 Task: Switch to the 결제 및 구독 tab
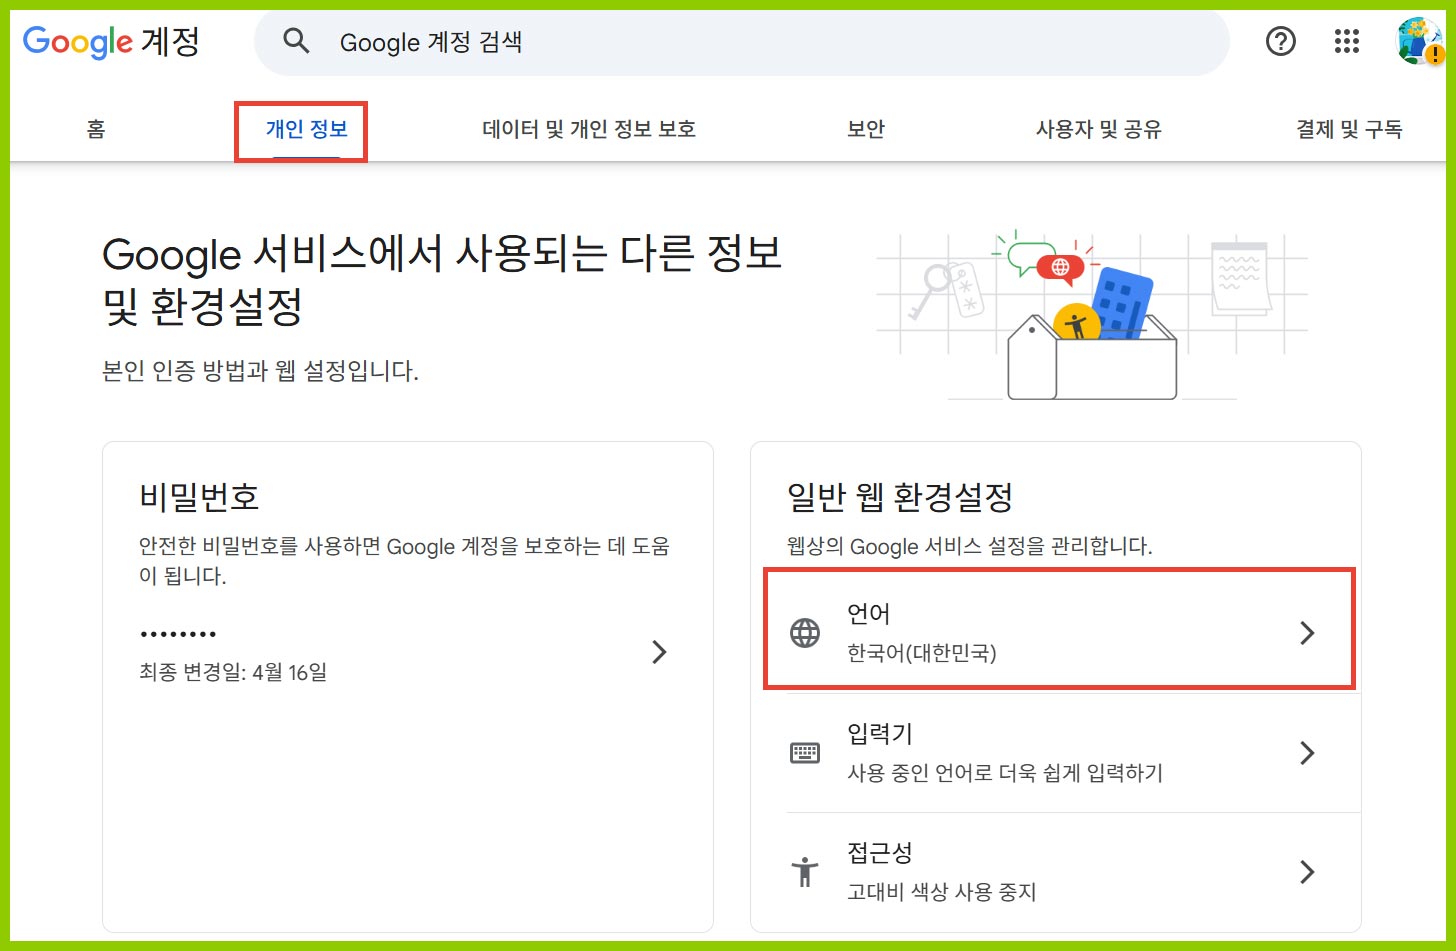point(1349,129)
